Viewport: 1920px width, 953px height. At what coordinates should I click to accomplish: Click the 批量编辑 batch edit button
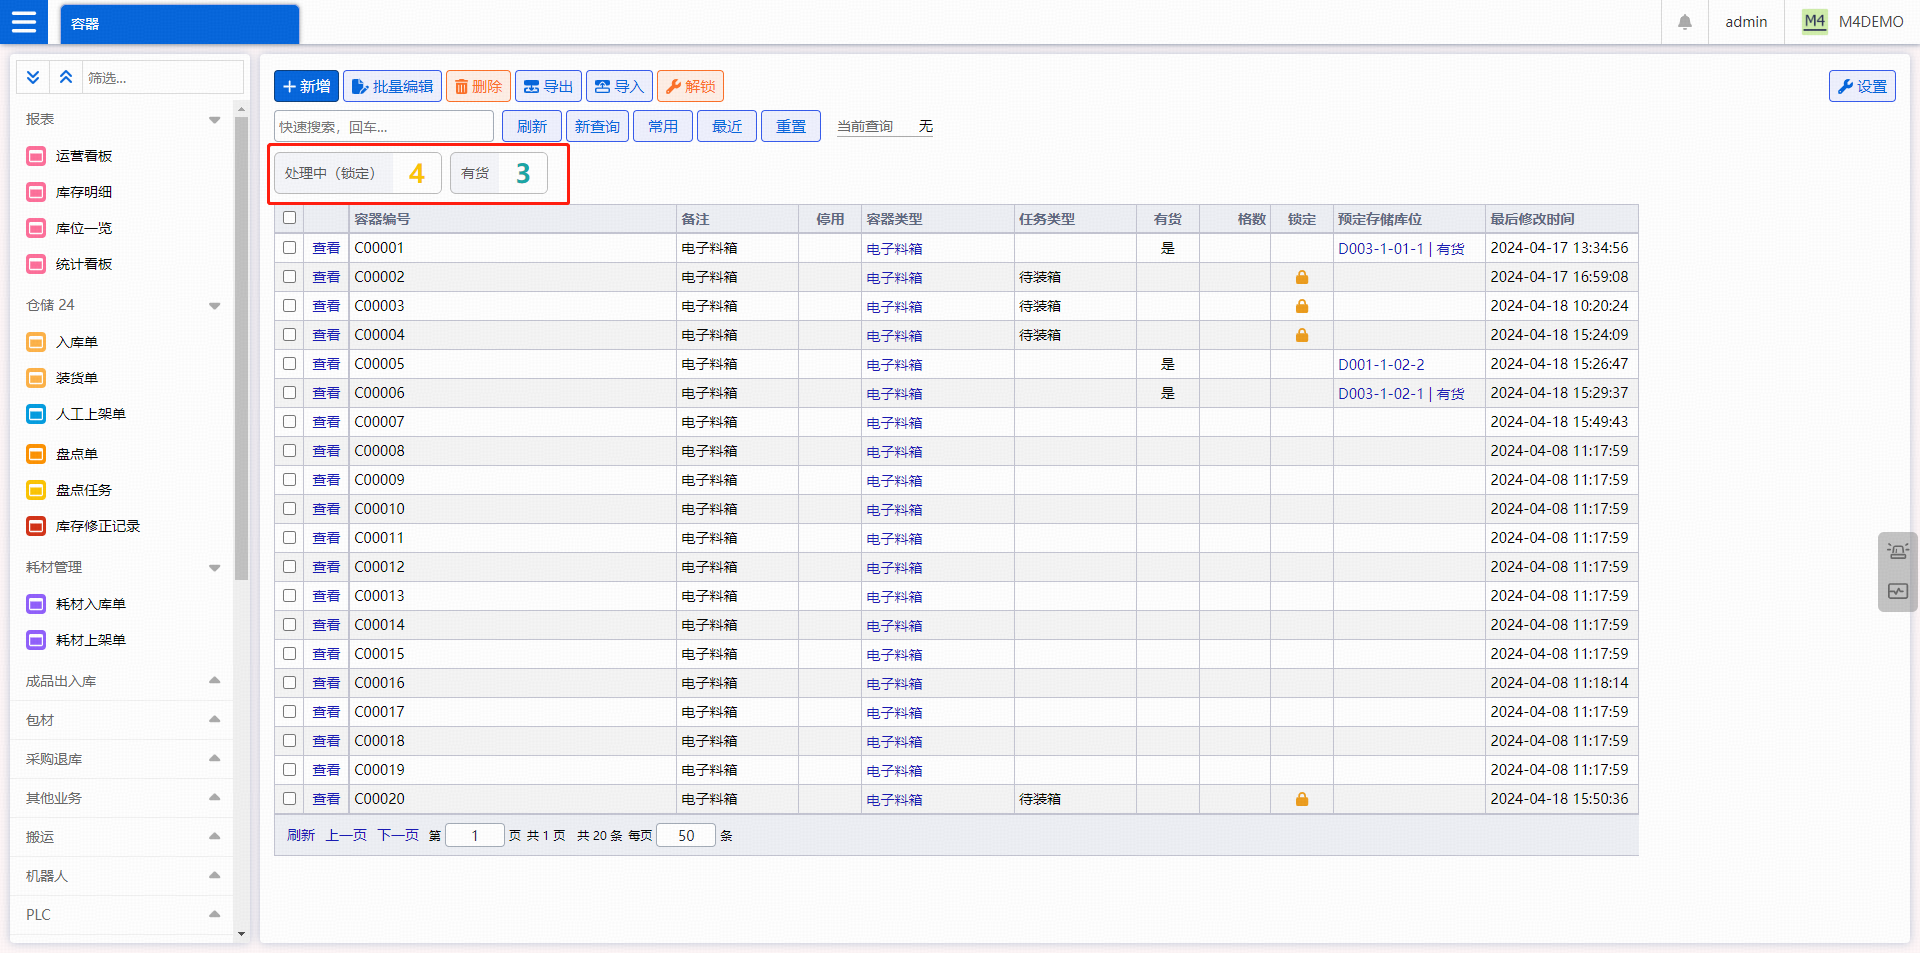click(x=392, y=86)
